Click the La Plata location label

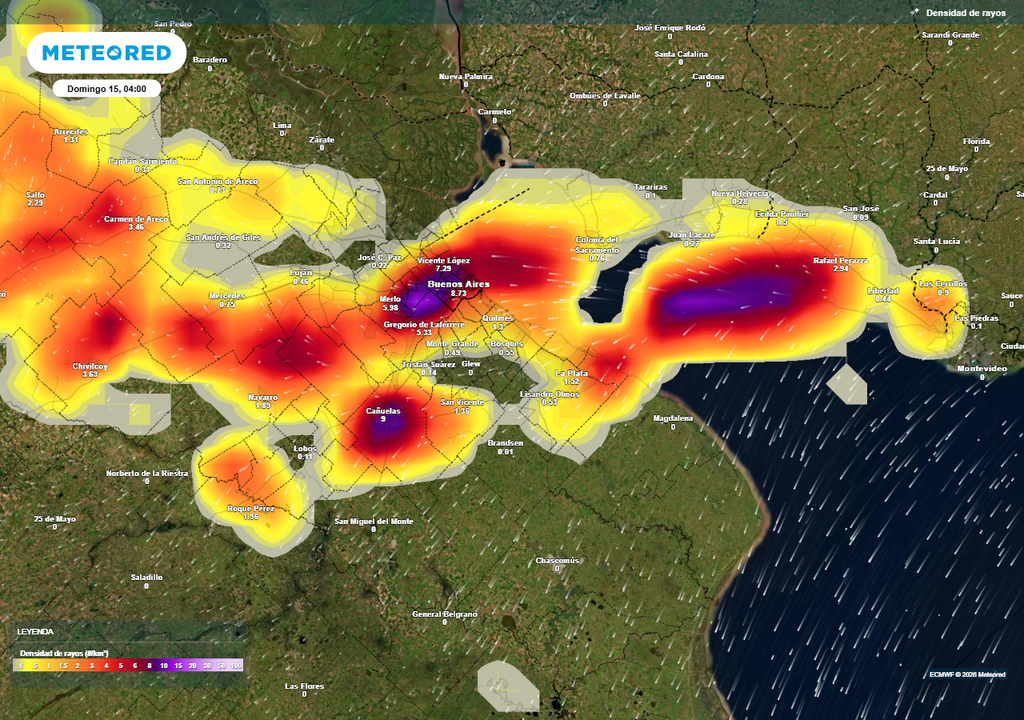(x=571, y=373)
